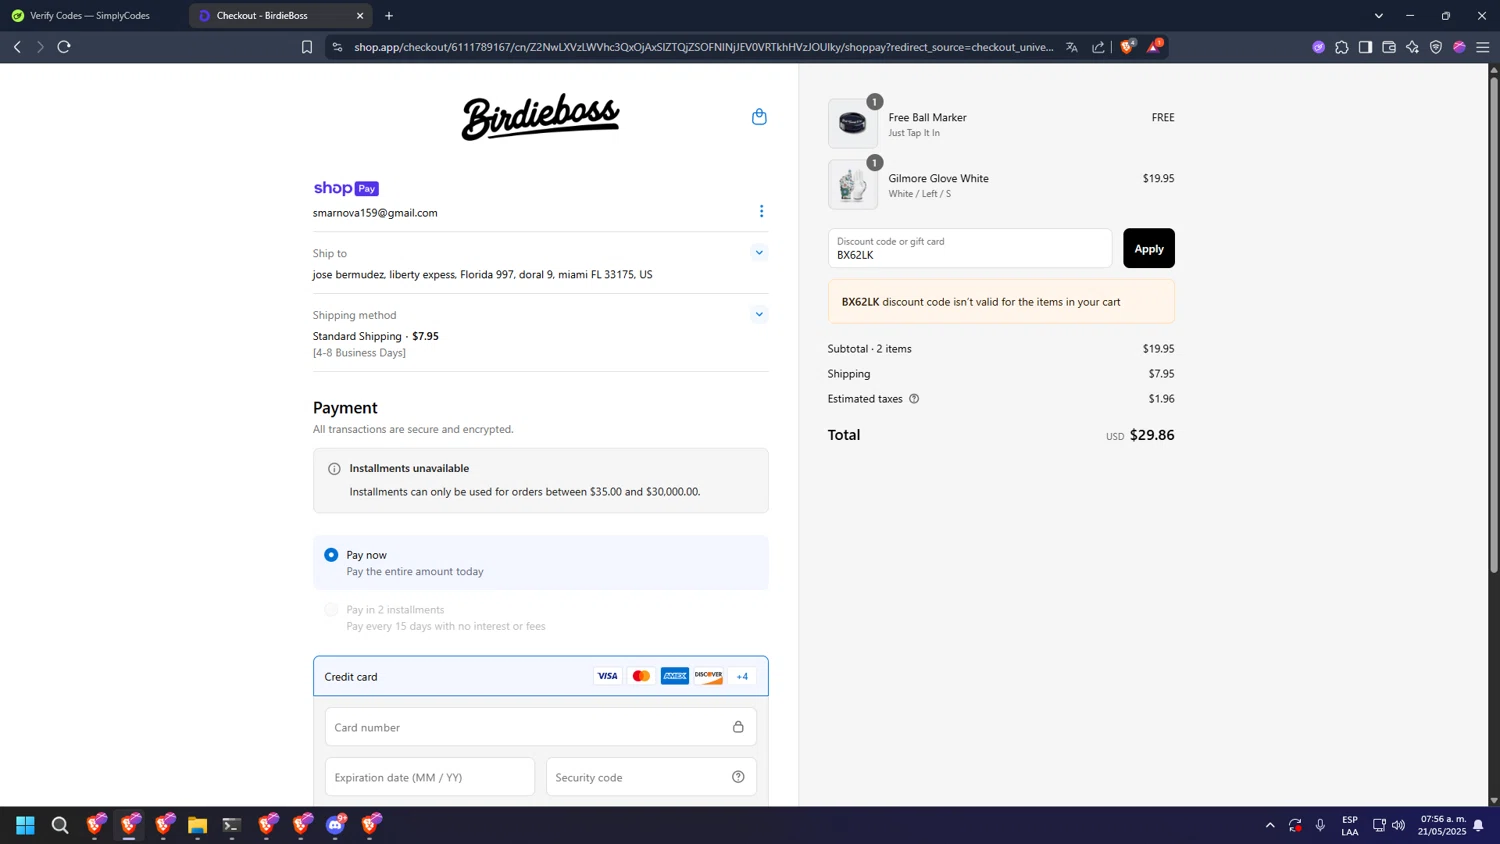Click the Installments unavailable info icon
1500x844 pixels.
(x=334, y=469)
